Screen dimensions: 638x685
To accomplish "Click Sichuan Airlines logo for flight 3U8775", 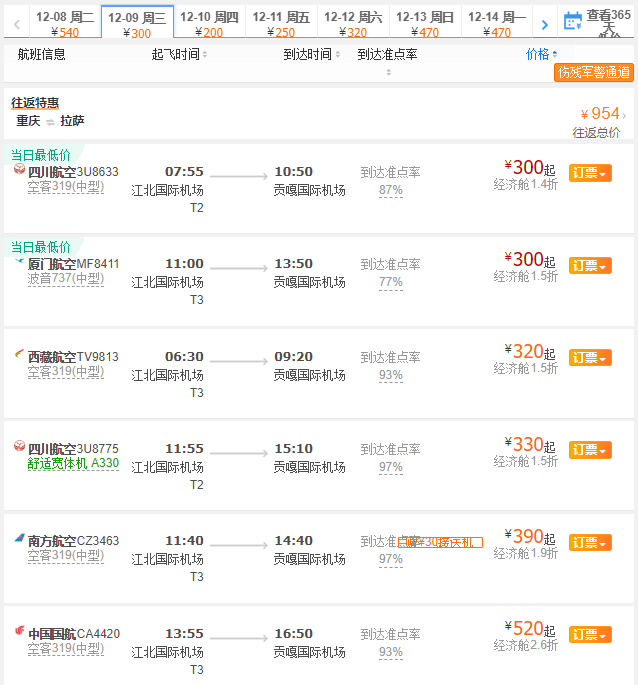I will 19,446.
